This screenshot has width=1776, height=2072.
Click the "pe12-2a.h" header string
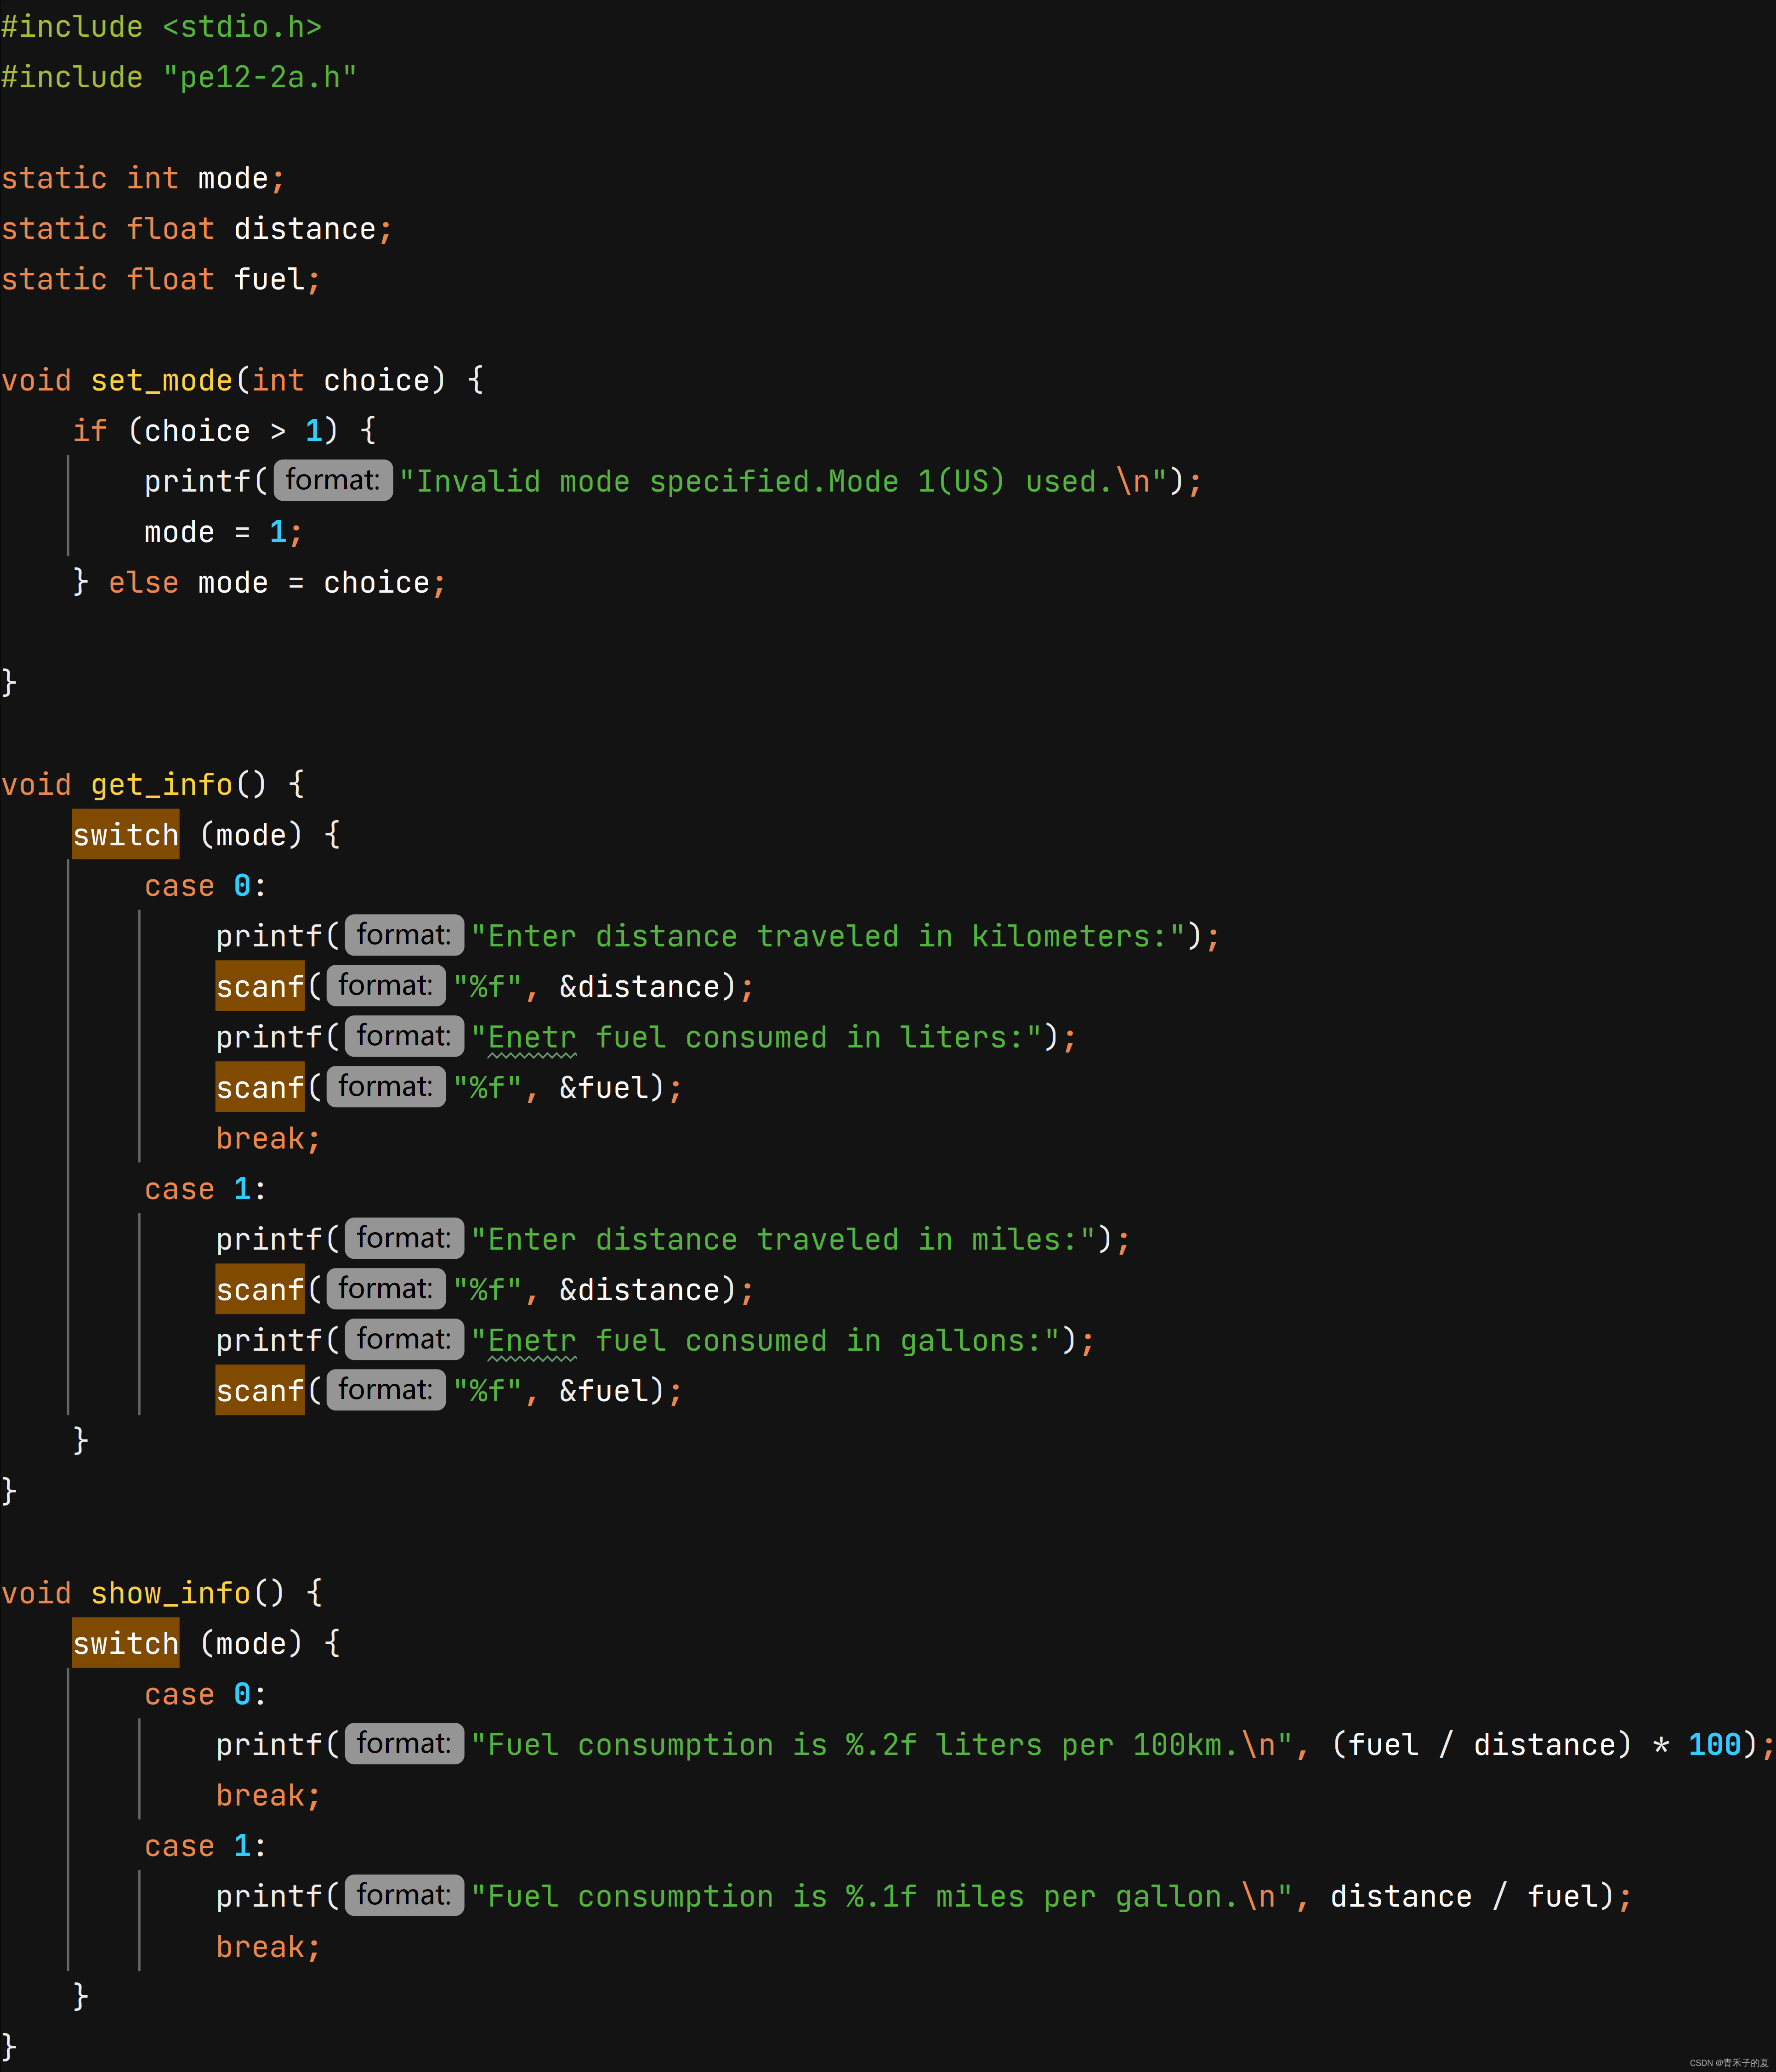tap(259, 78)
